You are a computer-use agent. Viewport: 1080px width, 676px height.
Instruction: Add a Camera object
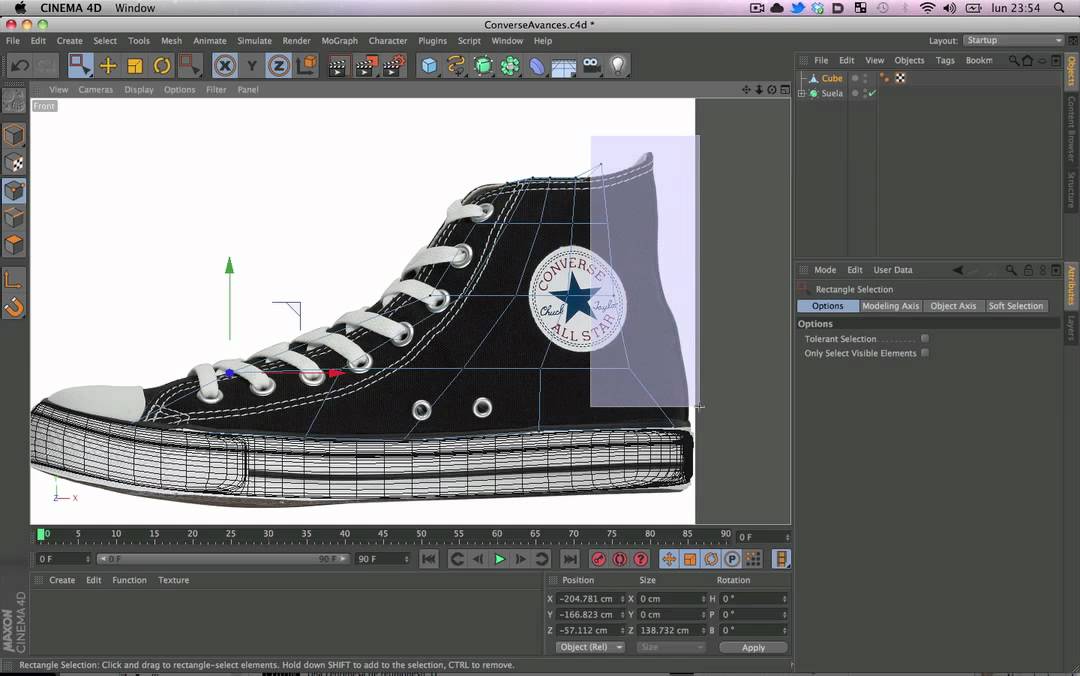[x=591, y=66]
